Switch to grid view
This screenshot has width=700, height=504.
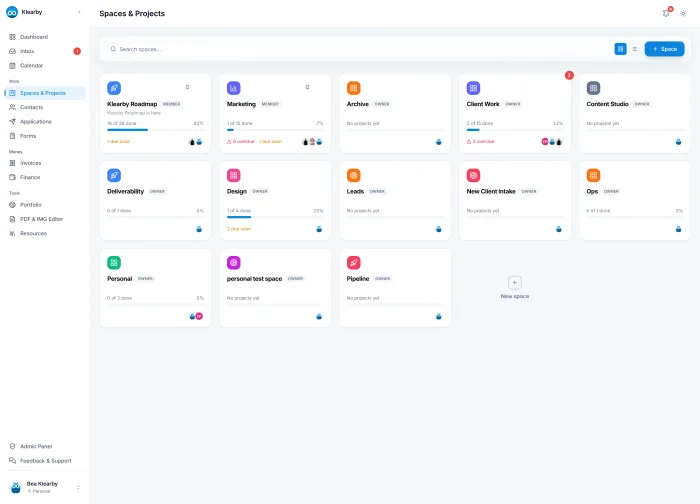coord(620,49)
